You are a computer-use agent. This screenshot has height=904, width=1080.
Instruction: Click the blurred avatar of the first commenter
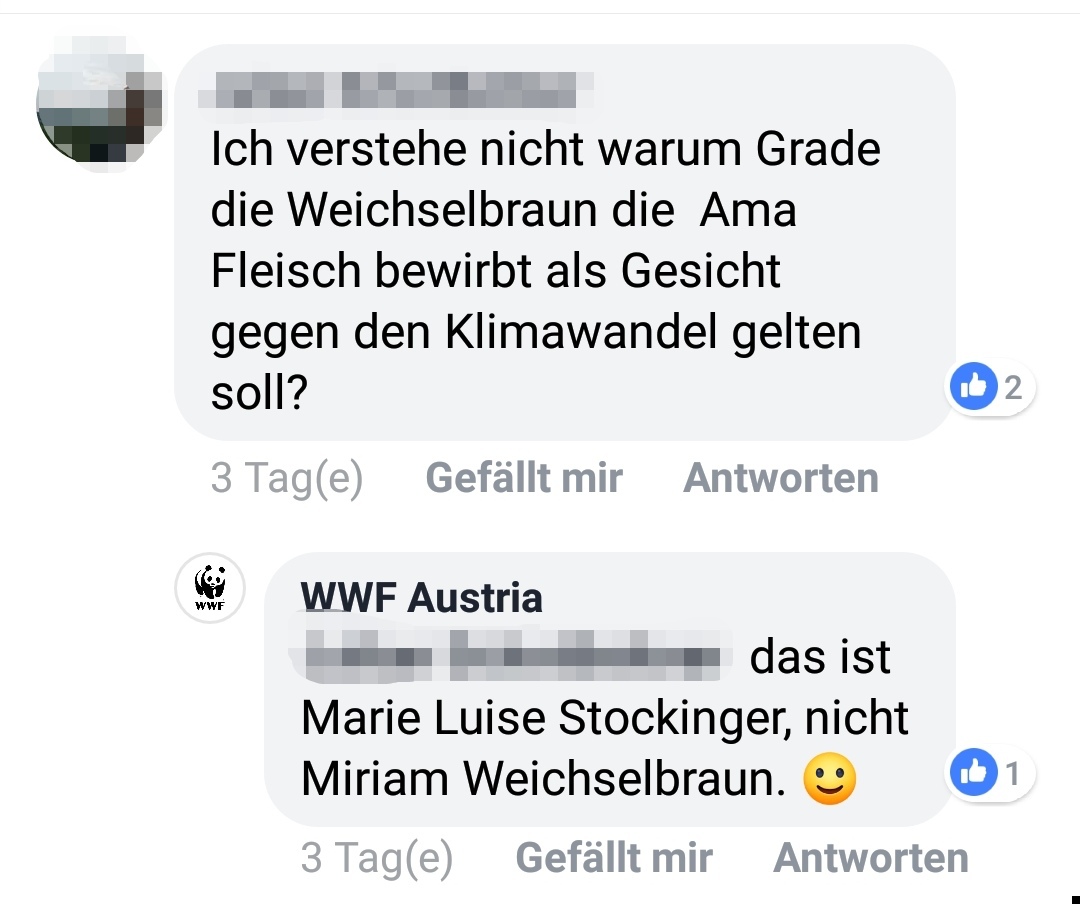(x=100, y=102)
